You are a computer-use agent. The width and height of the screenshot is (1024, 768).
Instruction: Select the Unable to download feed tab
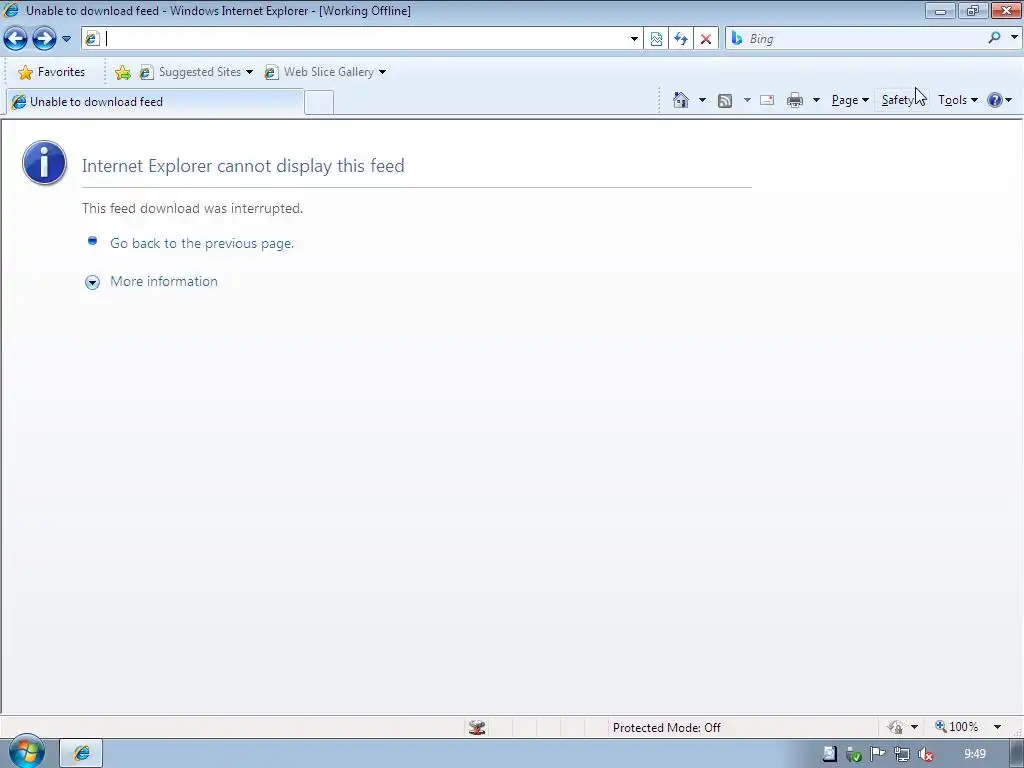click(155, 102)
